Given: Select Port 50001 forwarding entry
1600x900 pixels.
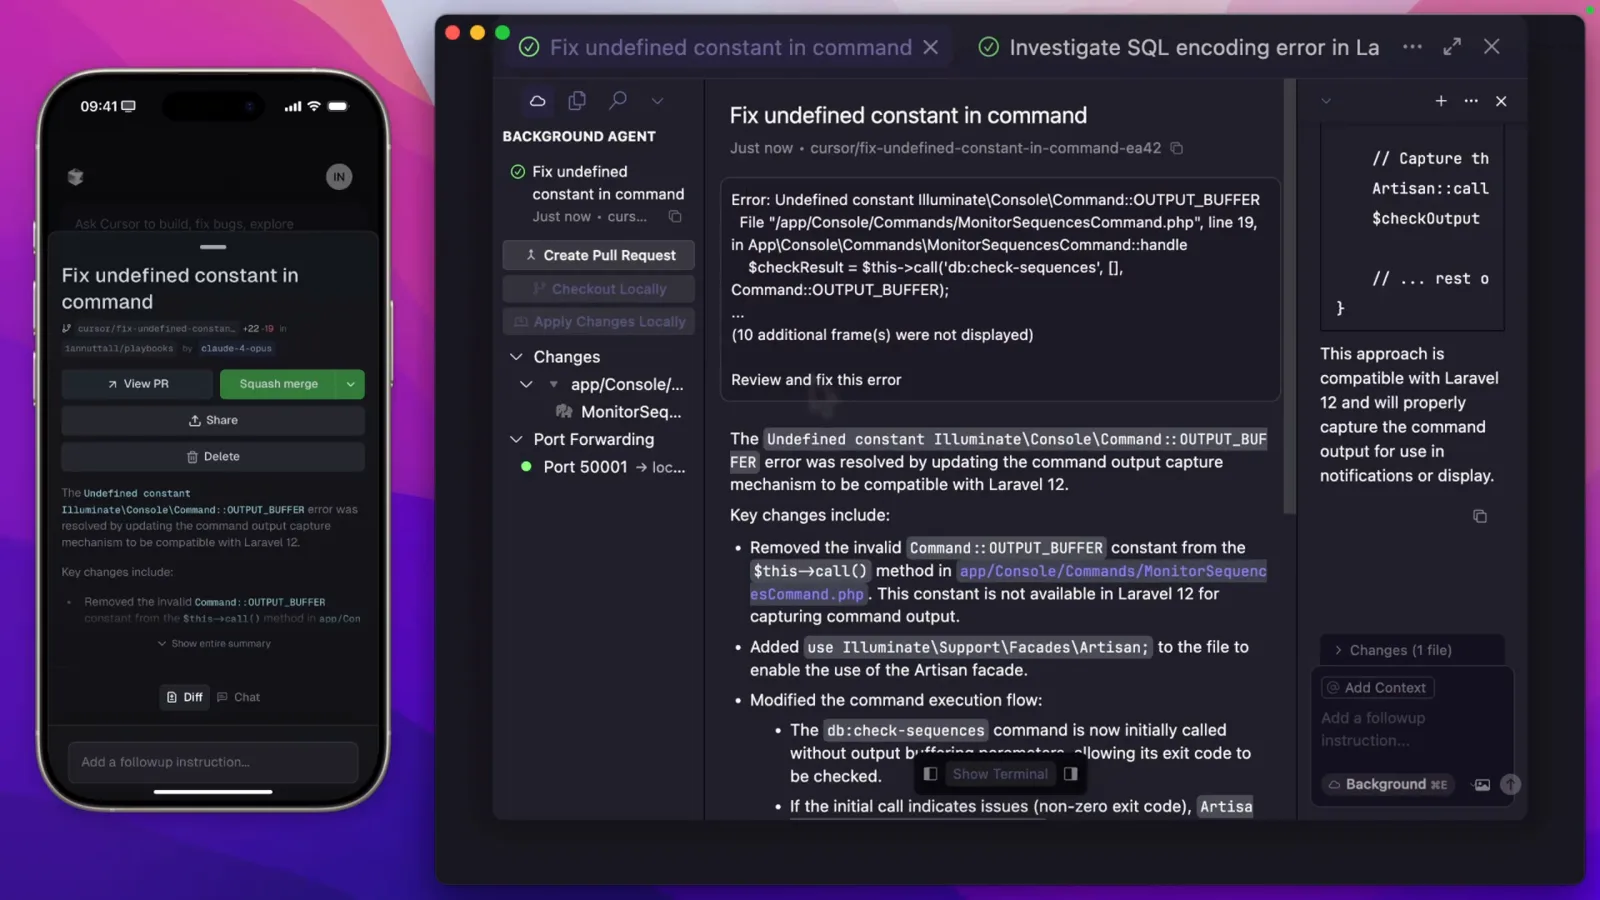Looking at the screenshot, I should 603,467.
